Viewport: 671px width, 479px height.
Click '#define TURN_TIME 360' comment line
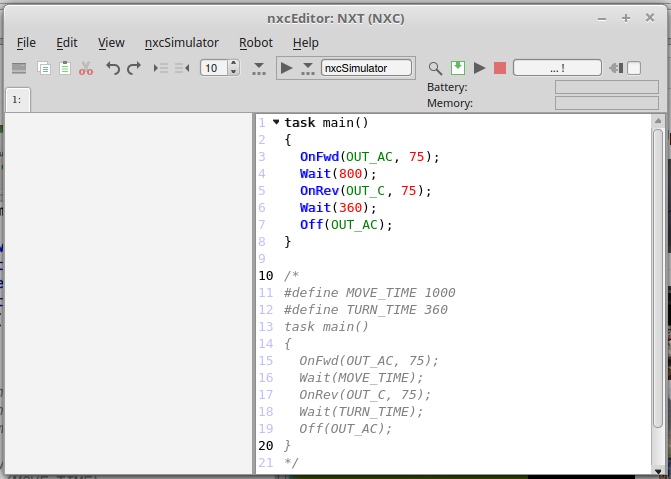pos(366,310)
